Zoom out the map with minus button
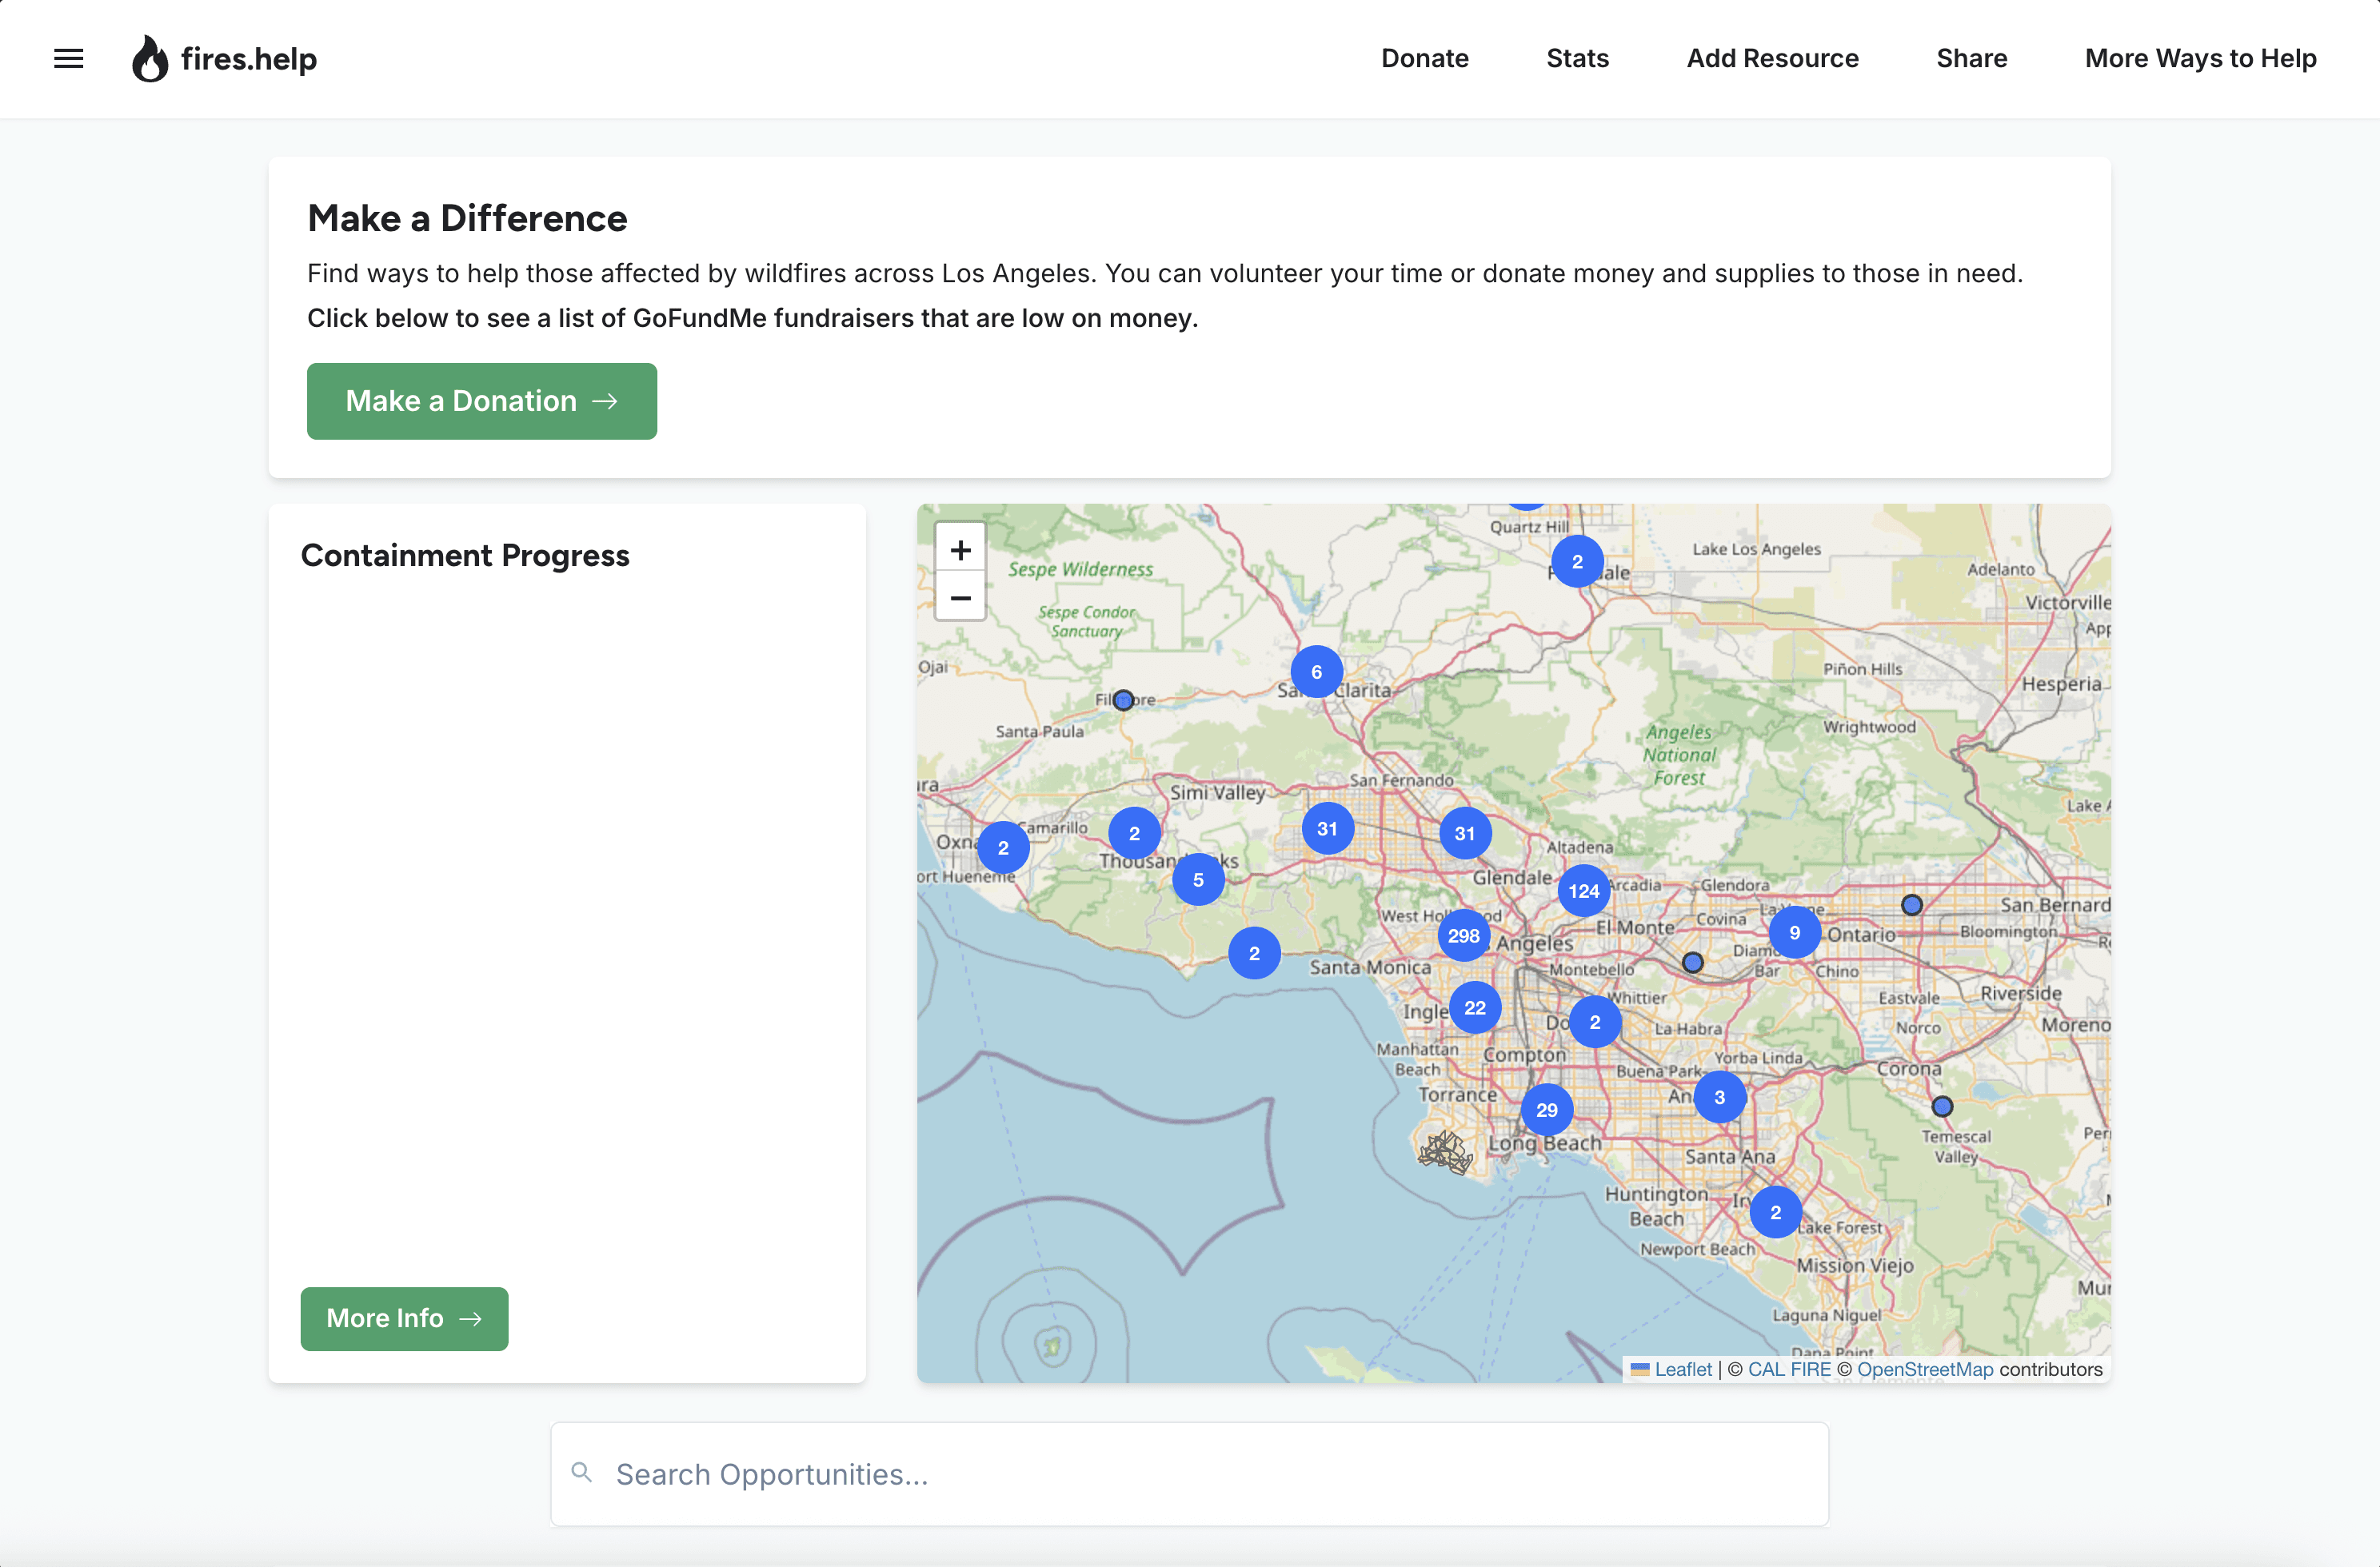 coord(960,598)
